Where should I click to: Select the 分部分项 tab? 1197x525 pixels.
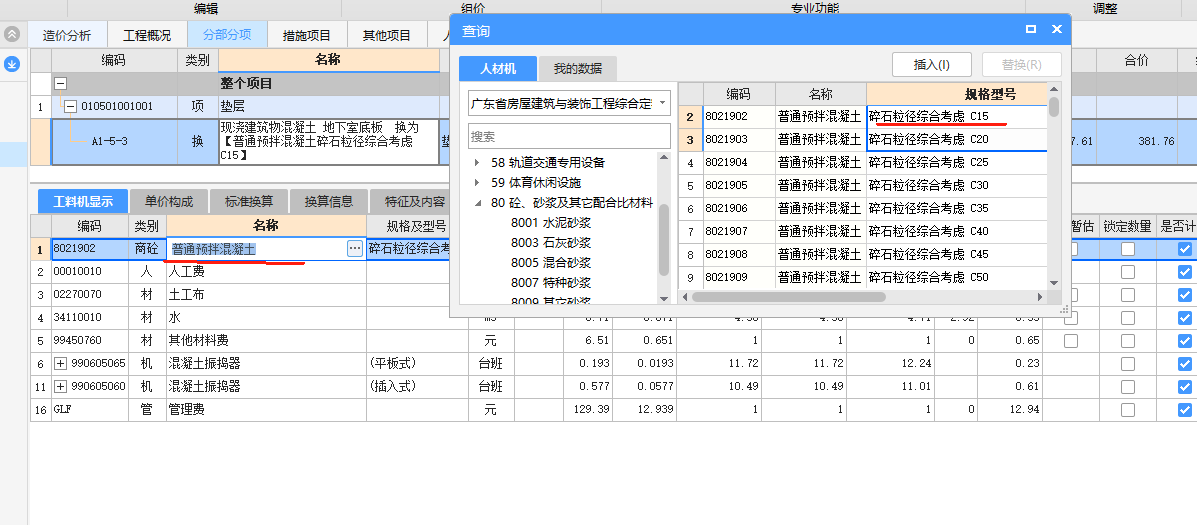[227, 35]
